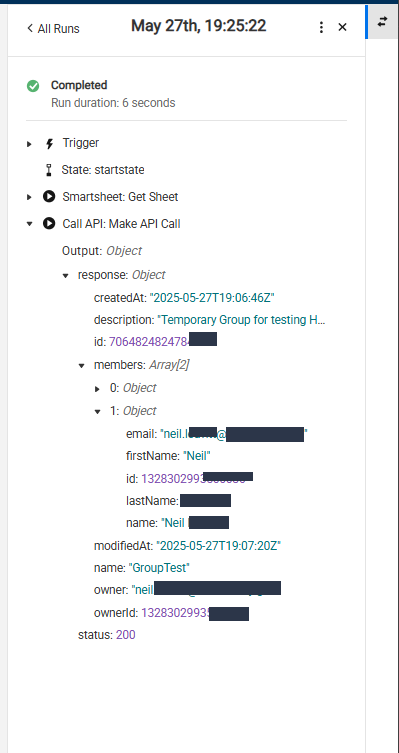The image size is (399, 753).
Task: Click the green Completed checkmark icon
Action: coord(33,86)
